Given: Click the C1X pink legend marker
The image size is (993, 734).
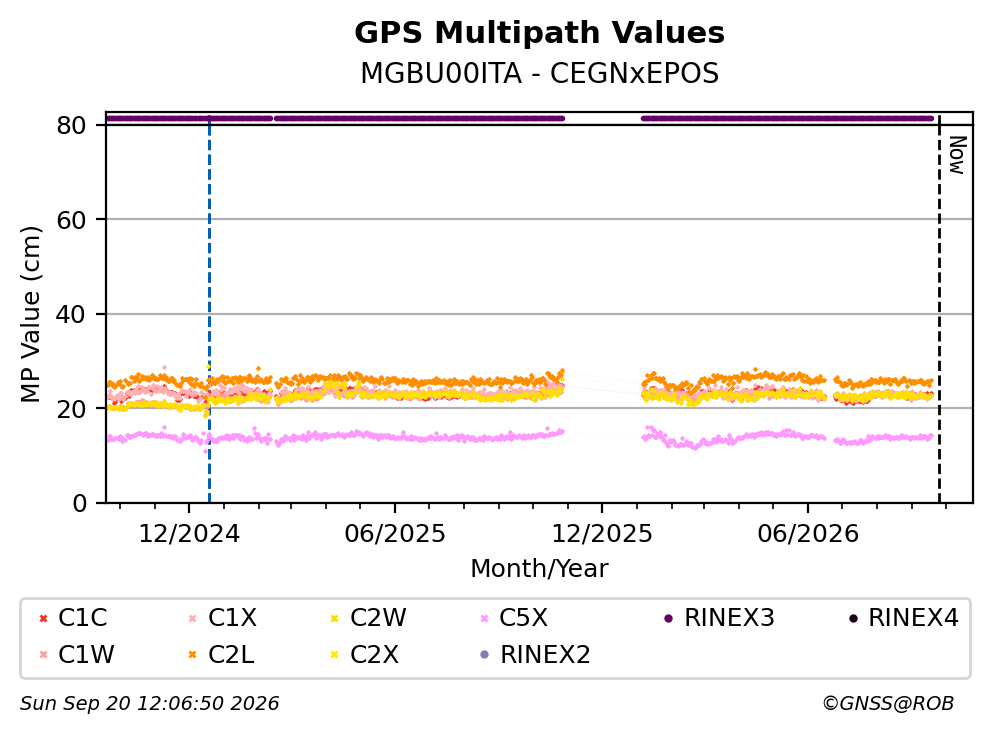Looking at the screenshot, I should tap(193, 619).
